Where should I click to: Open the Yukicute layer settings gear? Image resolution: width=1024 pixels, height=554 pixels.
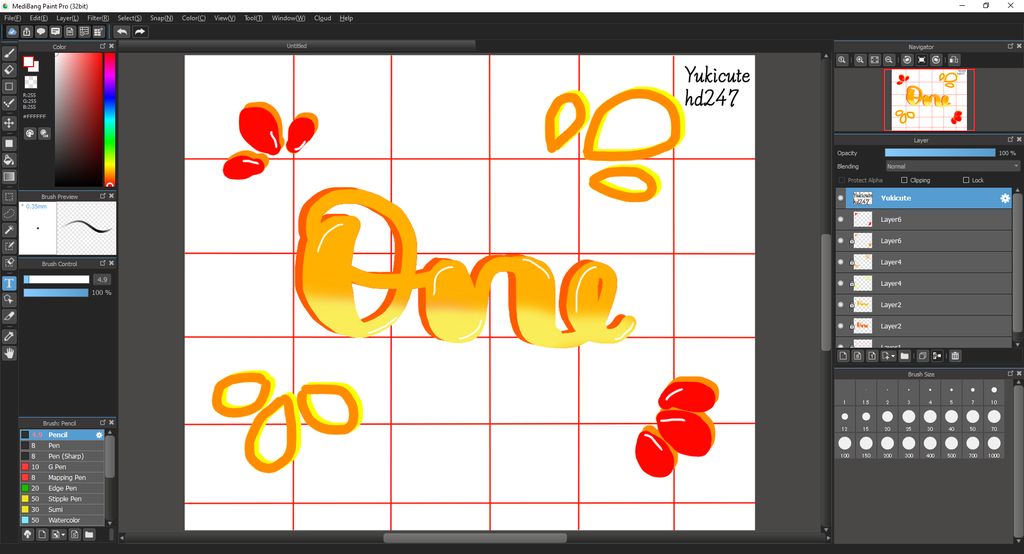pyautogui.click(x=1004, y=198)
